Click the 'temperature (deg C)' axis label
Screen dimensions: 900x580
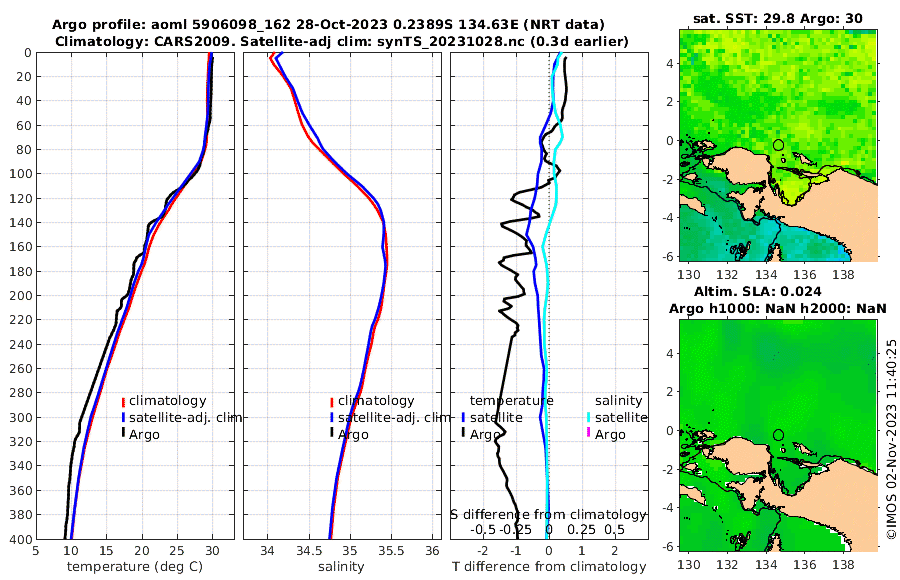pos(135,567)
